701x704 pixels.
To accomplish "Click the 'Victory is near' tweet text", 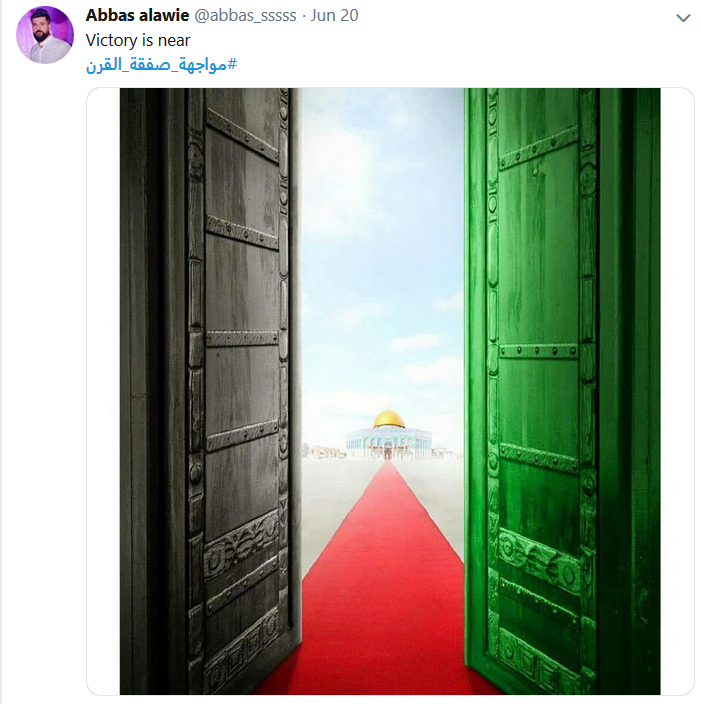I will (x=138, y=40).
